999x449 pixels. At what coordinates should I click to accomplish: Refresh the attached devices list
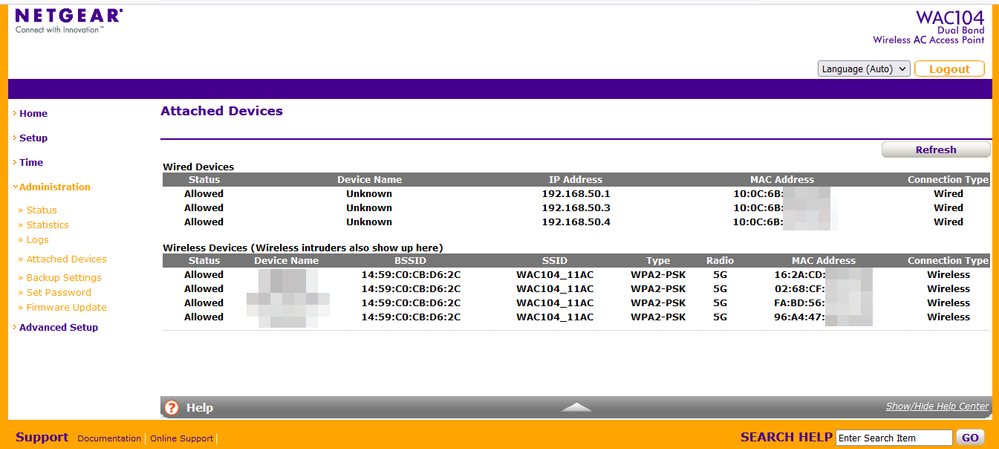click(935, 150)
